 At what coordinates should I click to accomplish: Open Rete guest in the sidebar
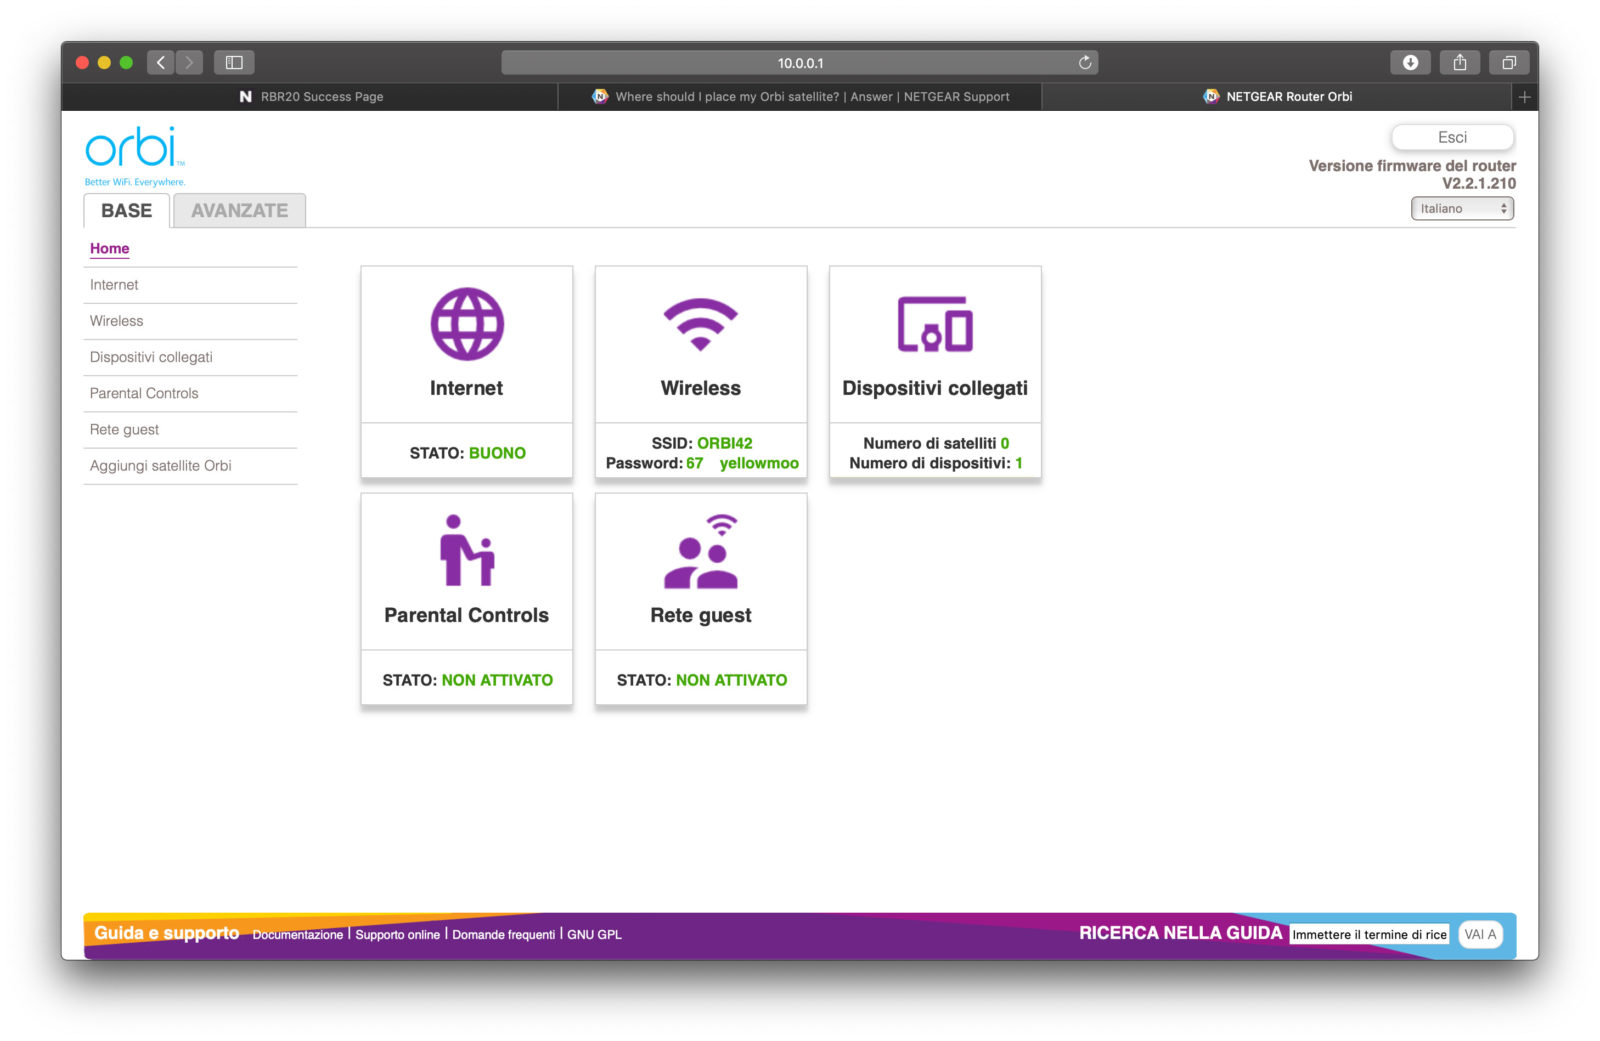(124, 430)
